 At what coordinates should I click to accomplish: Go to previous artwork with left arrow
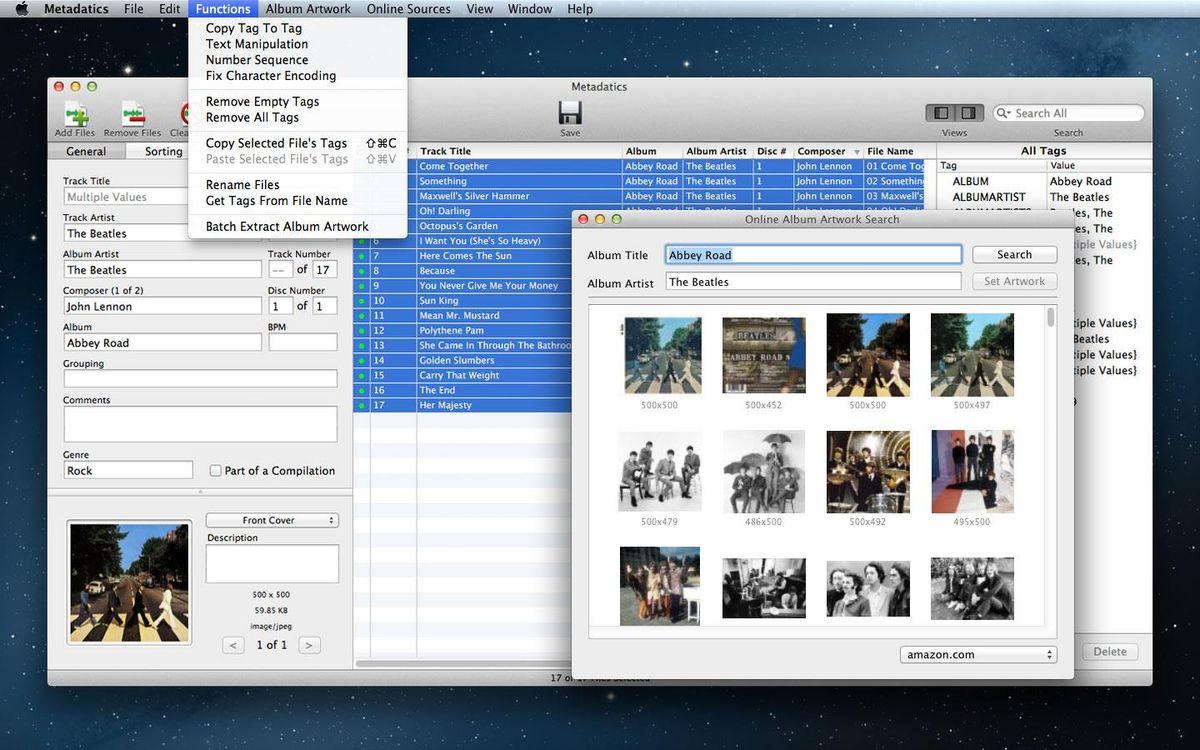point(234,645)
